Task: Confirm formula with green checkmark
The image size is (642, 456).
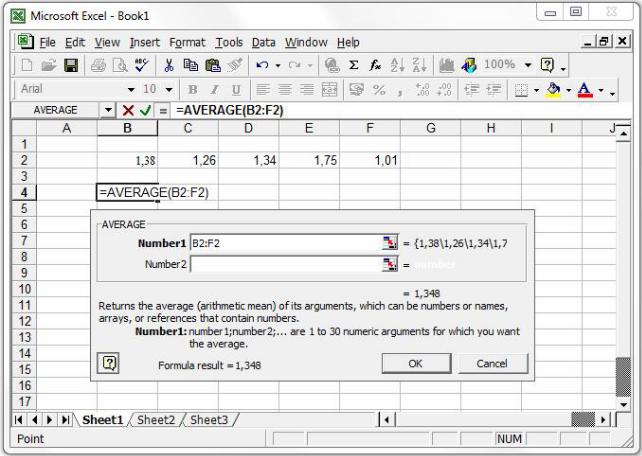Action: click(145, 110)
